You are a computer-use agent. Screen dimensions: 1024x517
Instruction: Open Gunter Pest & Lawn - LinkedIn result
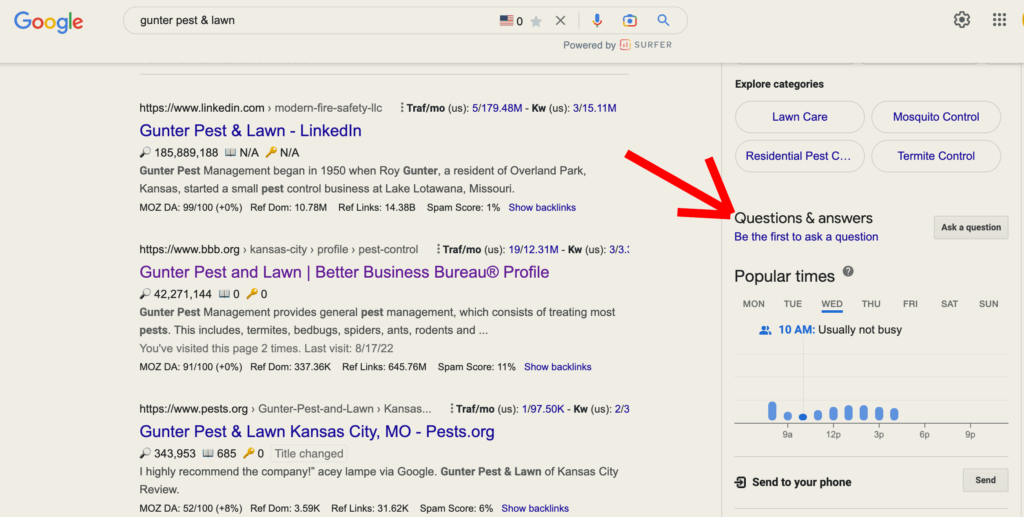click(x=250, y=131)
